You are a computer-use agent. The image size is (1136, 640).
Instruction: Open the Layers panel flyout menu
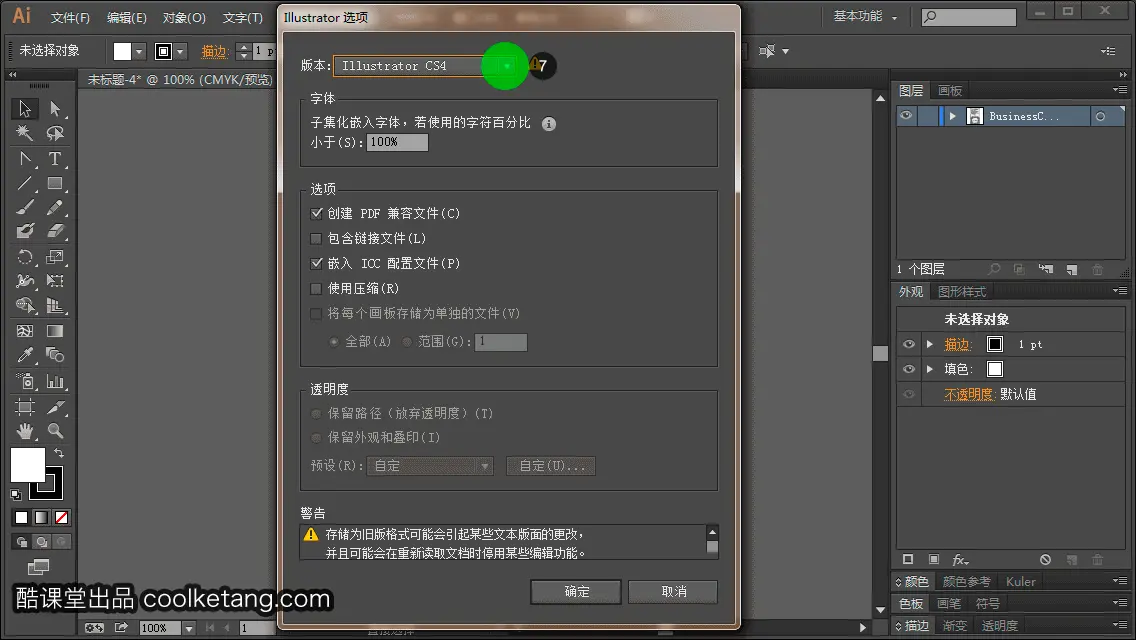pyautogui.click(x=1119, y=91)
